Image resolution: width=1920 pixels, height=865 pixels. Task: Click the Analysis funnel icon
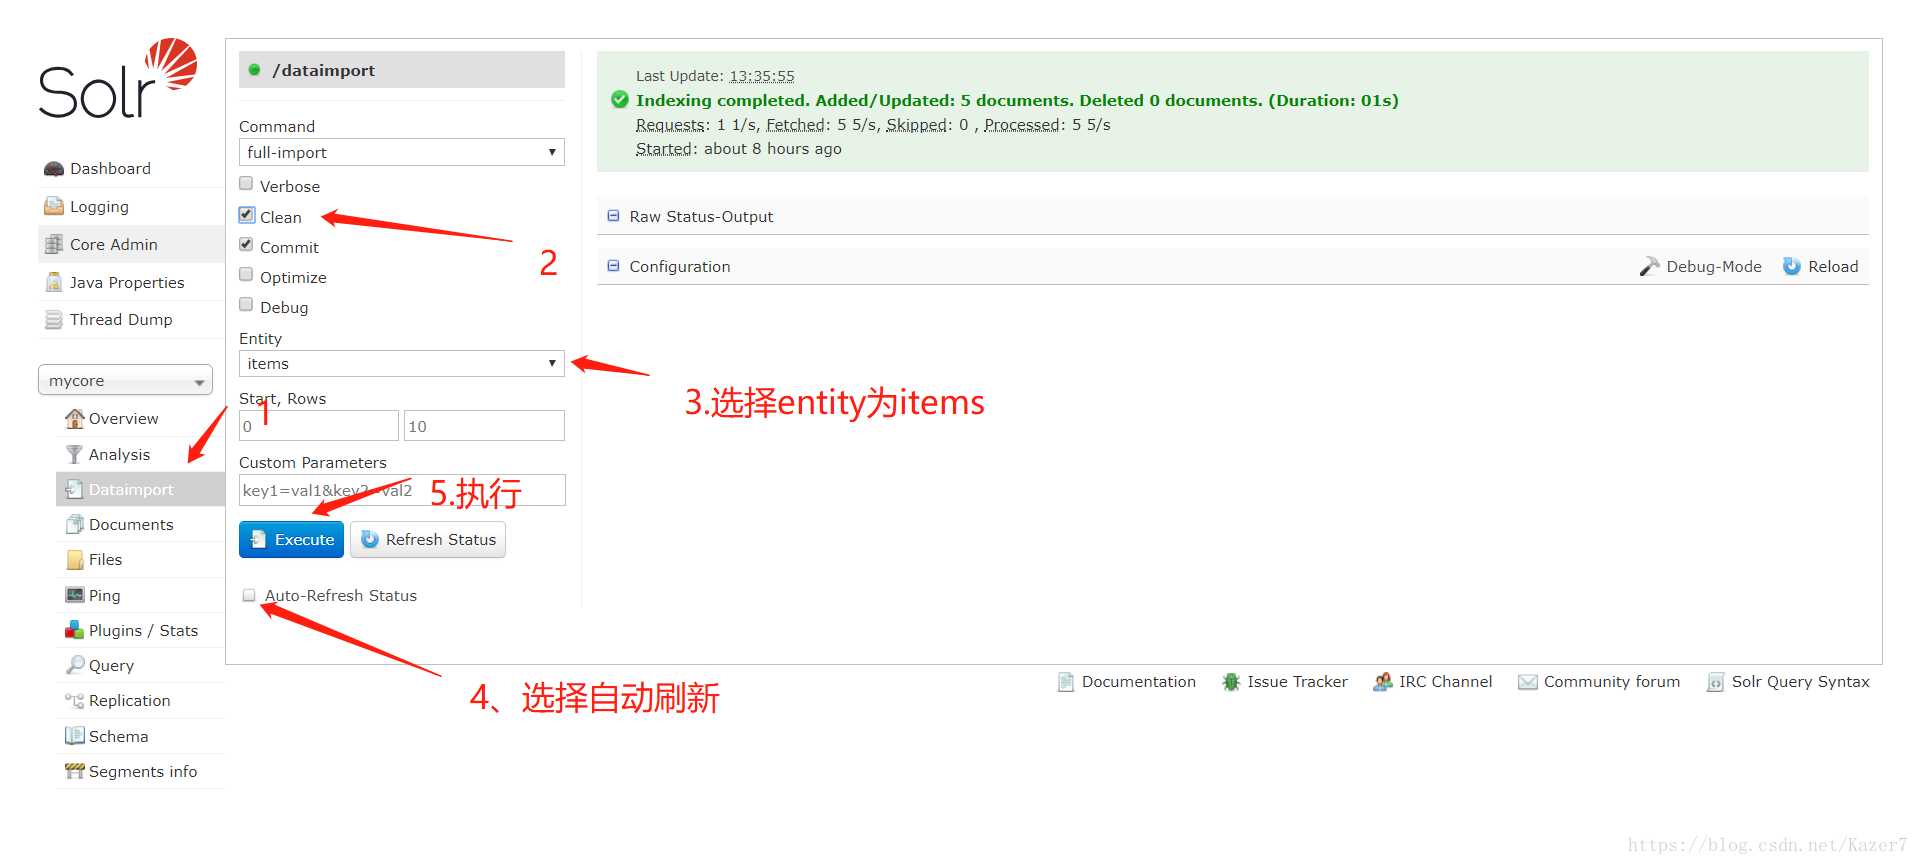(x=74, y=454)
